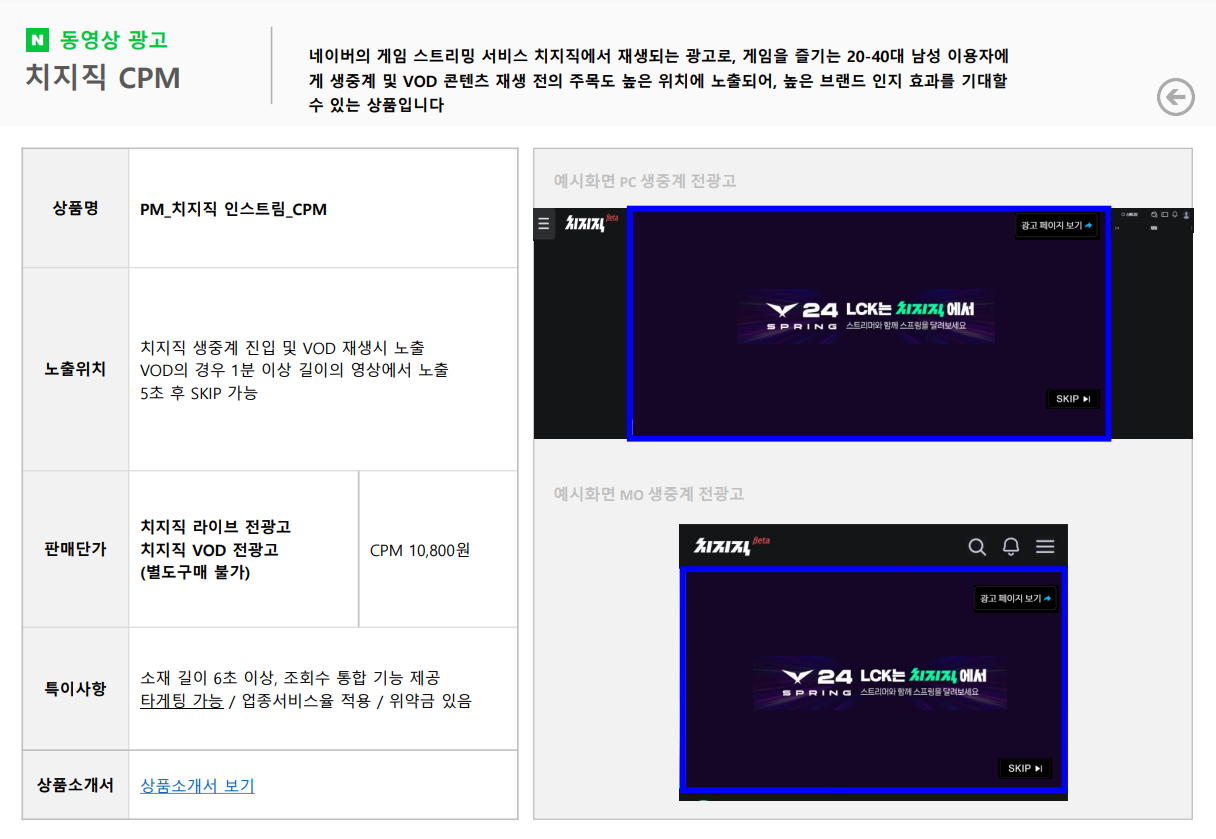Click the notification bell in the PC example header
This screenshot has height=839, width=1216.
(1174, 214)
